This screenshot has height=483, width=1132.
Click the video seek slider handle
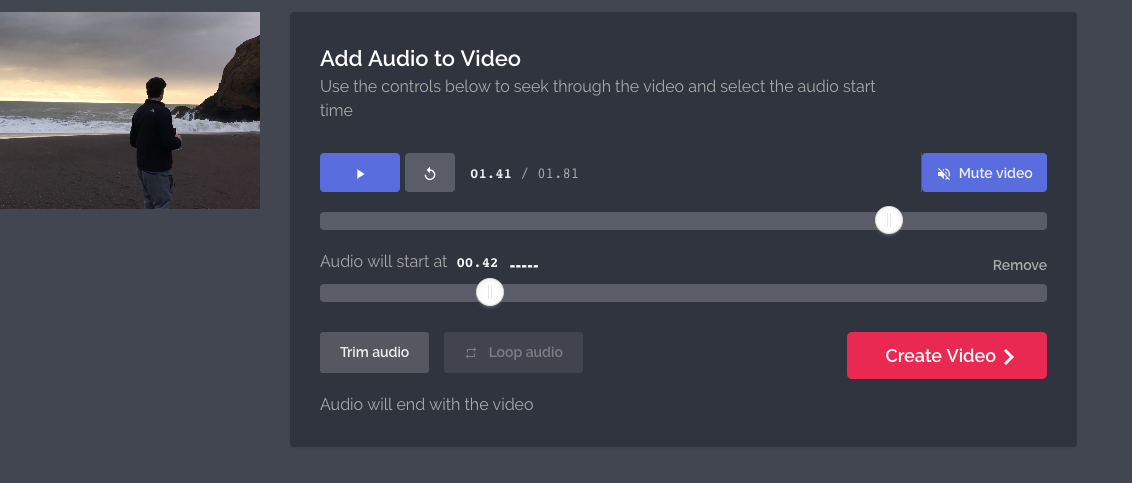[x=888, y=221]
